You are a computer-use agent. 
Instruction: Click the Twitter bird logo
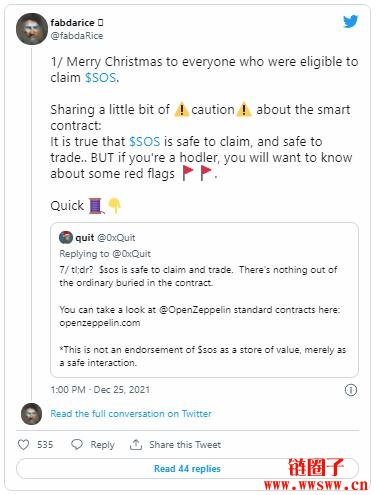351,22
